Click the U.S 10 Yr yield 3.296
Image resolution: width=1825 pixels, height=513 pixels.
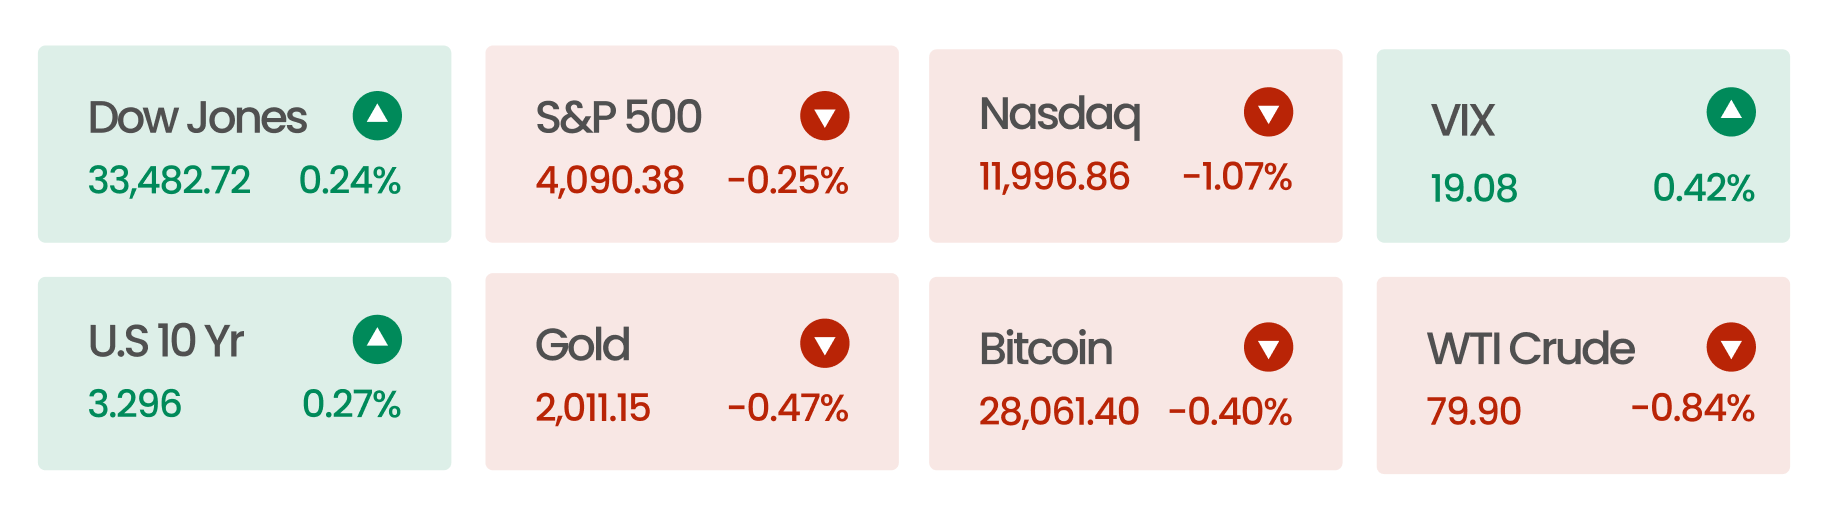coord(135,404)
